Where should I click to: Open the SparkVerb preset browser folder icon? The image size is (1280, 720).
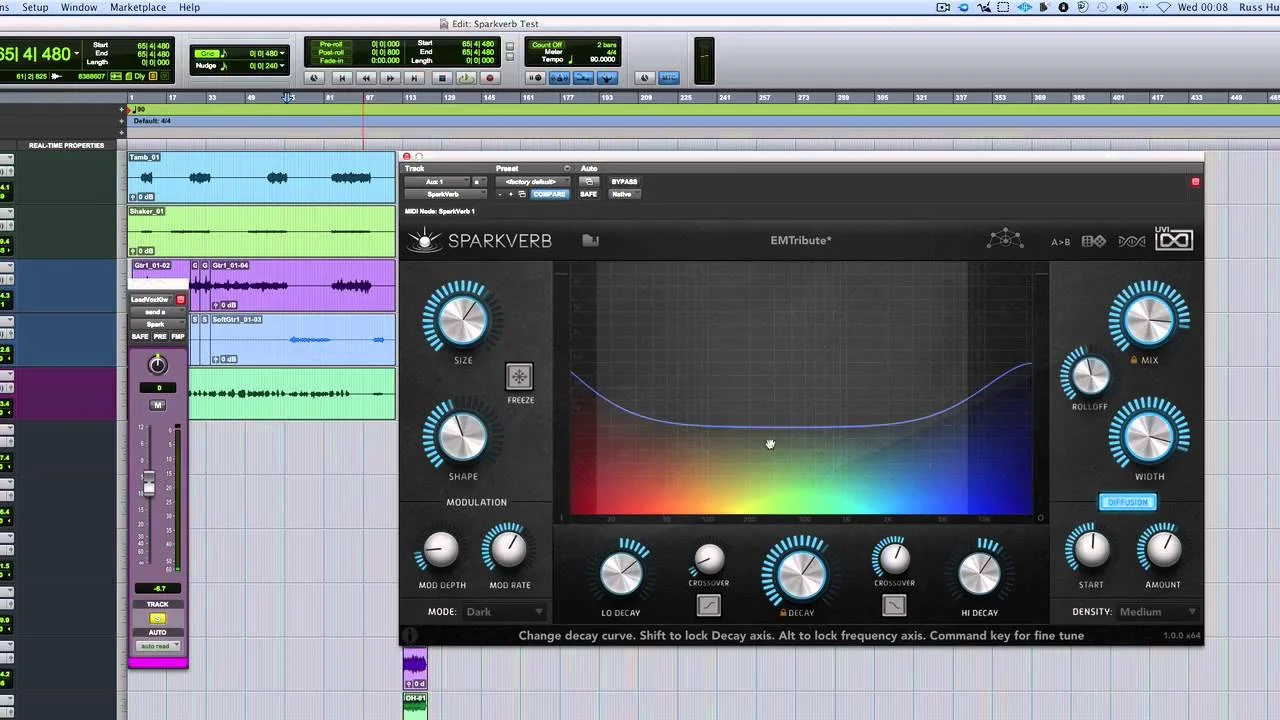[590, 240]
